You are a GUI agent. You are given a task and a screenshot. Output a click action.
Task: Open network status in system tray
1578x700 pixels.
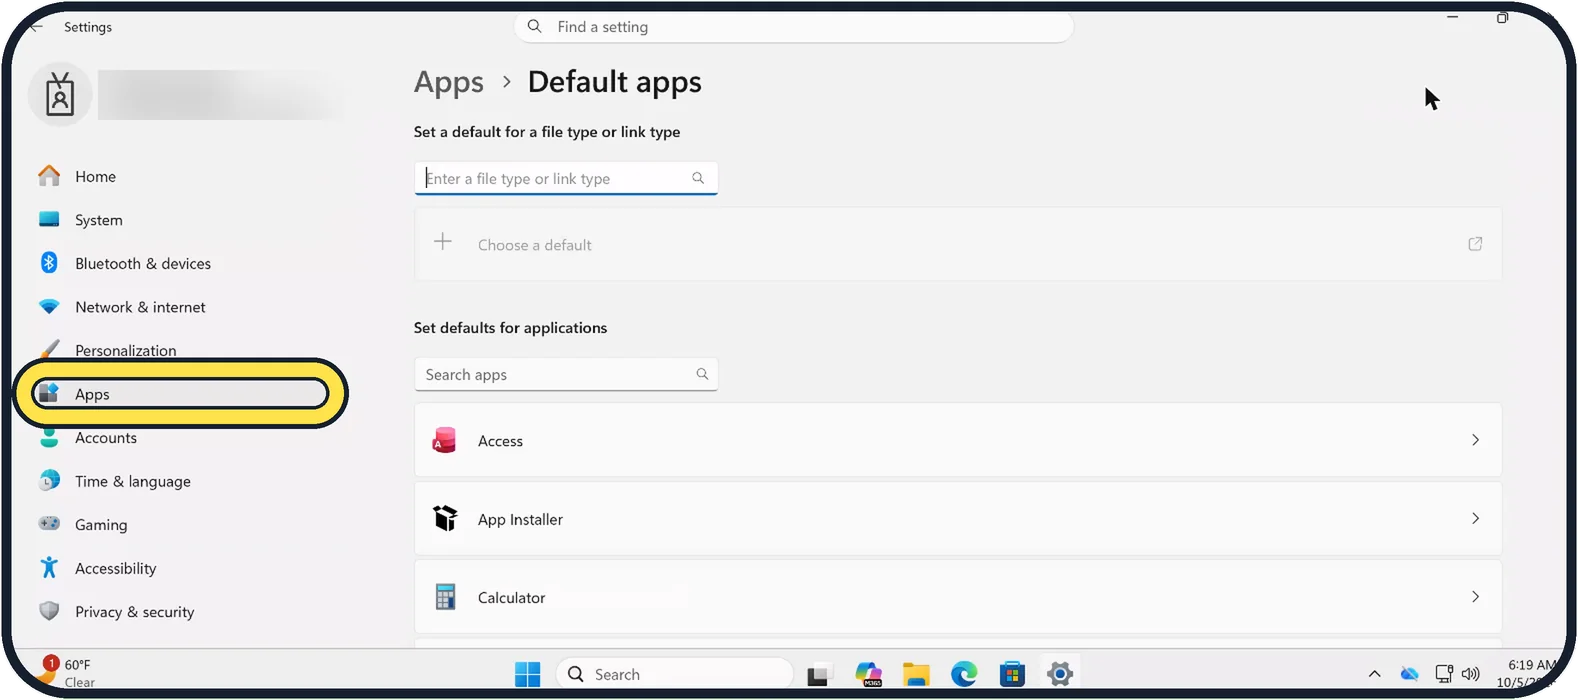1443,674
